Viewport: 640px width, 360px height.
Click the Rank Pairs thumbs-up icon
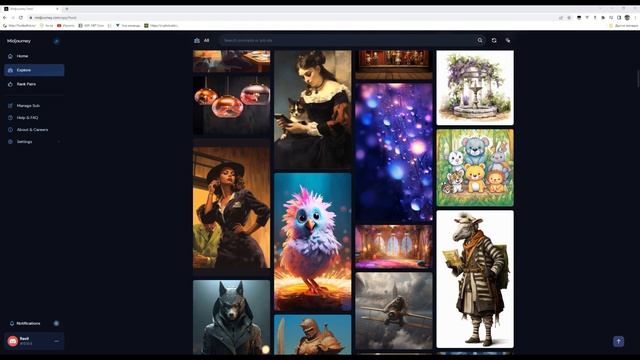click(x=10, y=84)
